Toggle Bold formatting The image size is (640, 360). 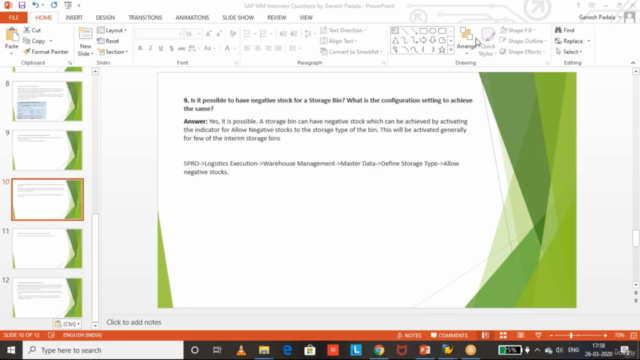coord(140,48)
